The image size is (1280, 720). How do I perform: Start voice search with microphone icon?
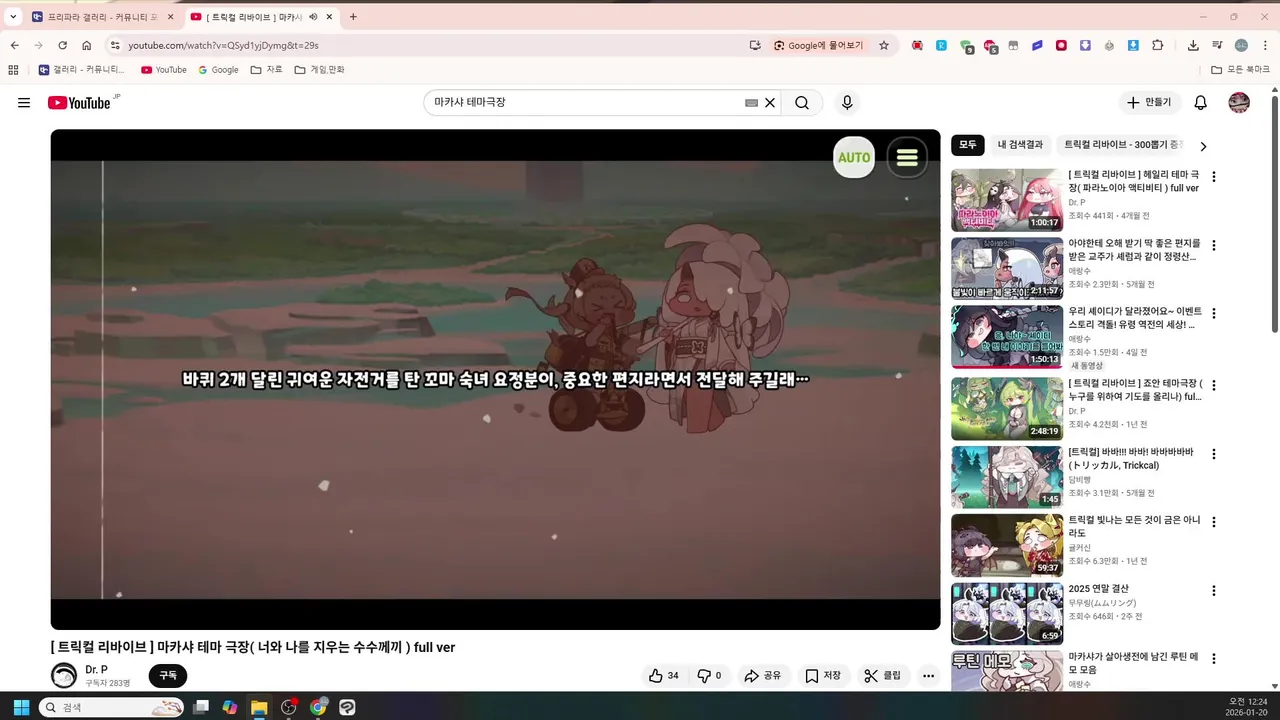coord(847,103)
